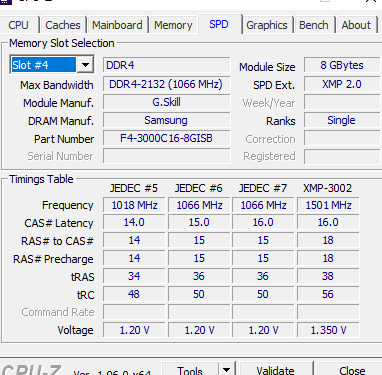Open the Caches tab
Viewport: 382px width, 375px height.
click(x=63, y=25)
